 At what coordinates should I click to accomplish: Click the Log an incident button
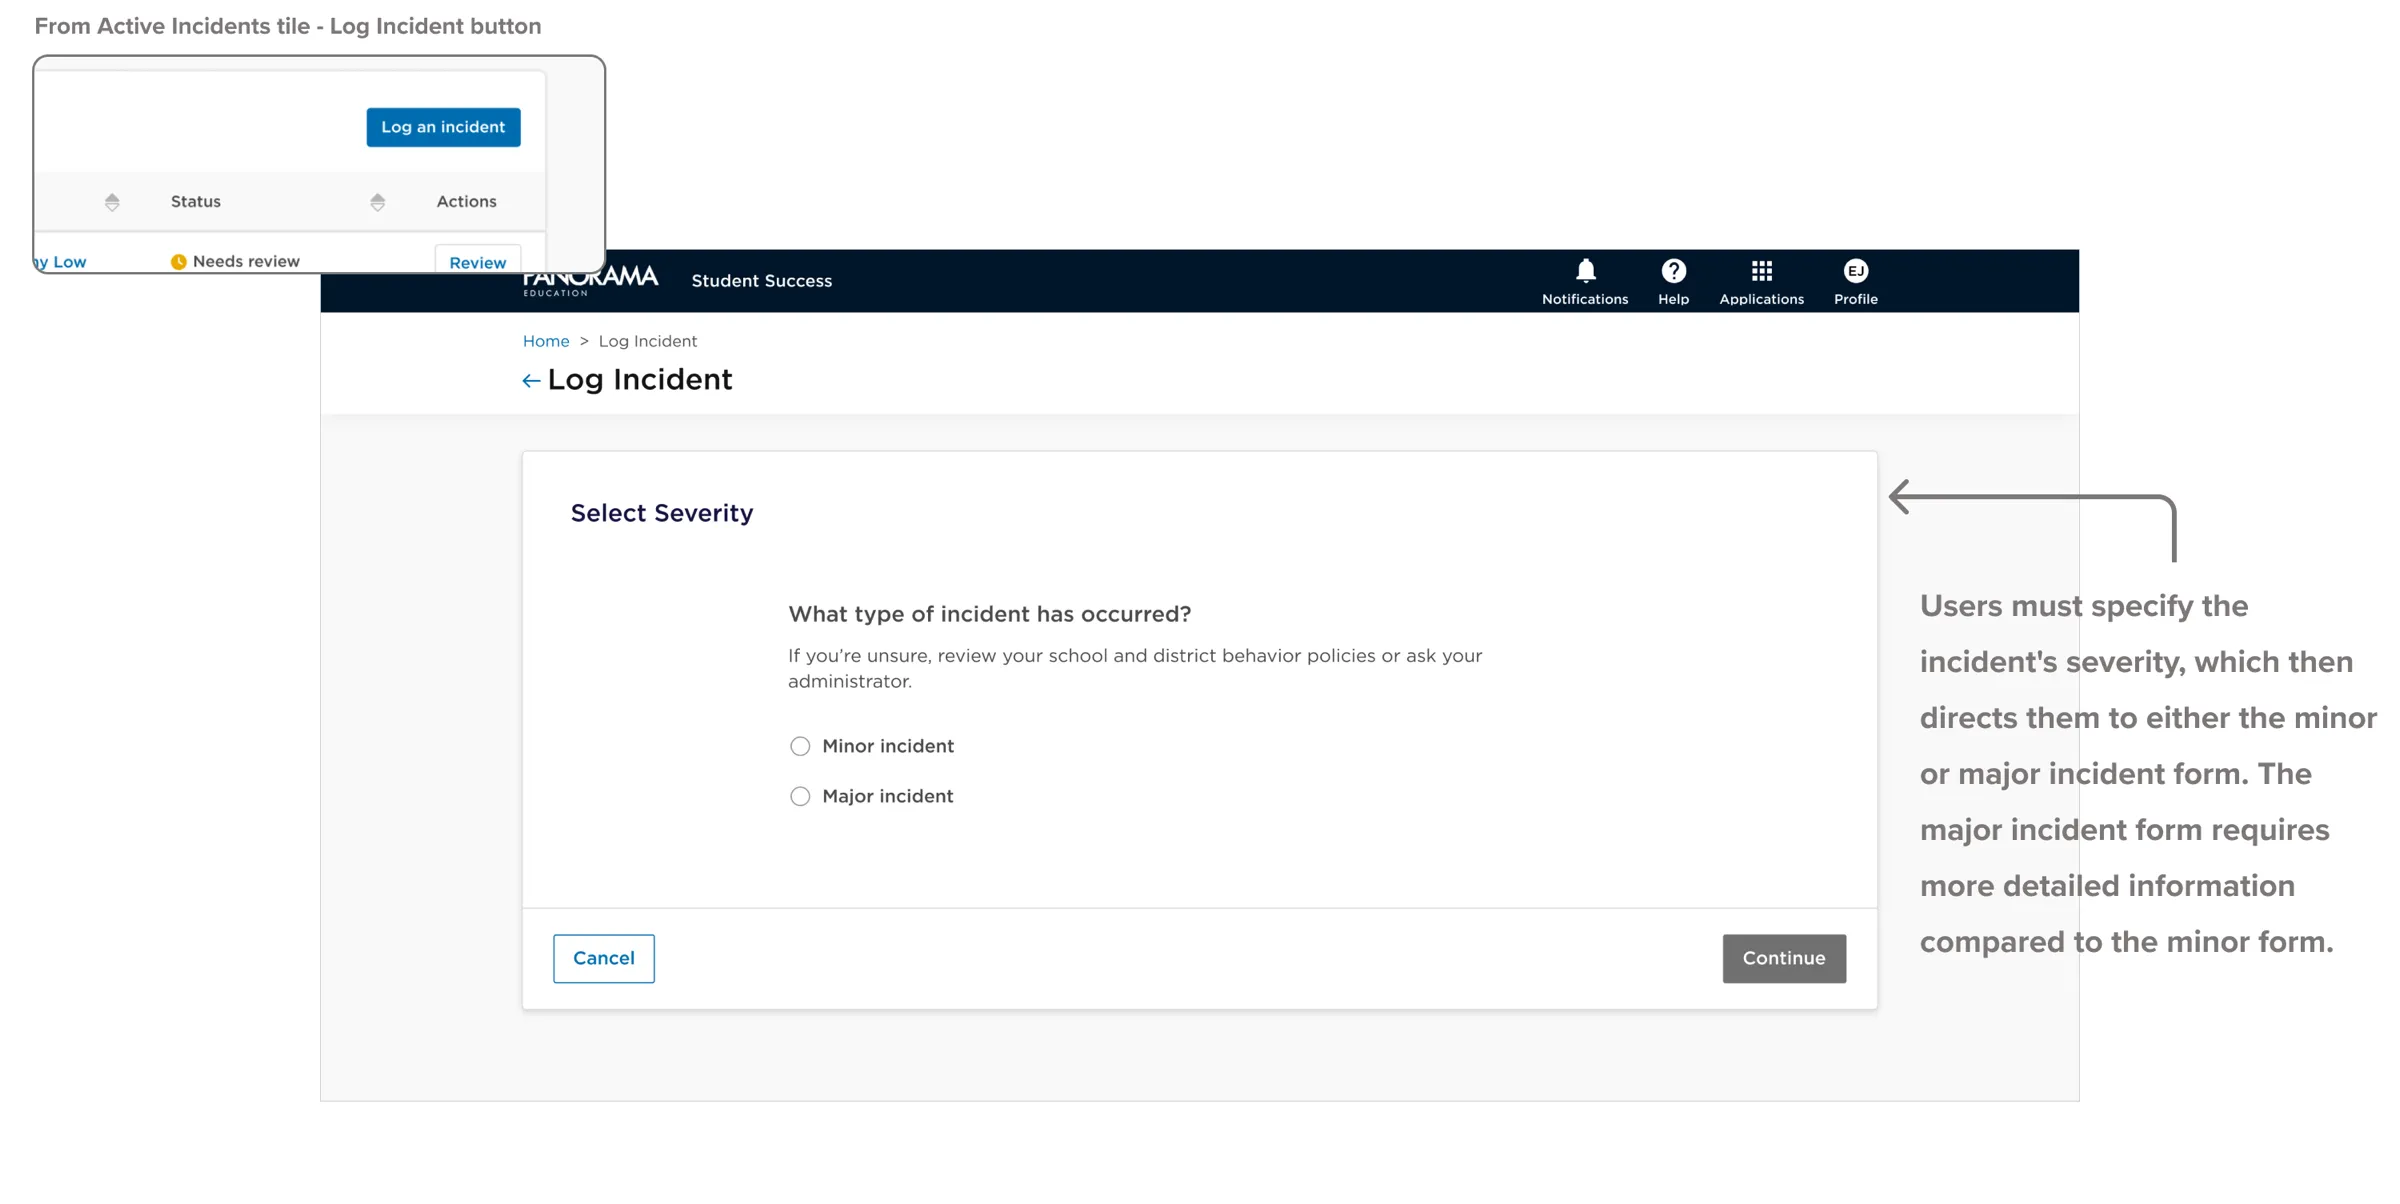(443, 127)
